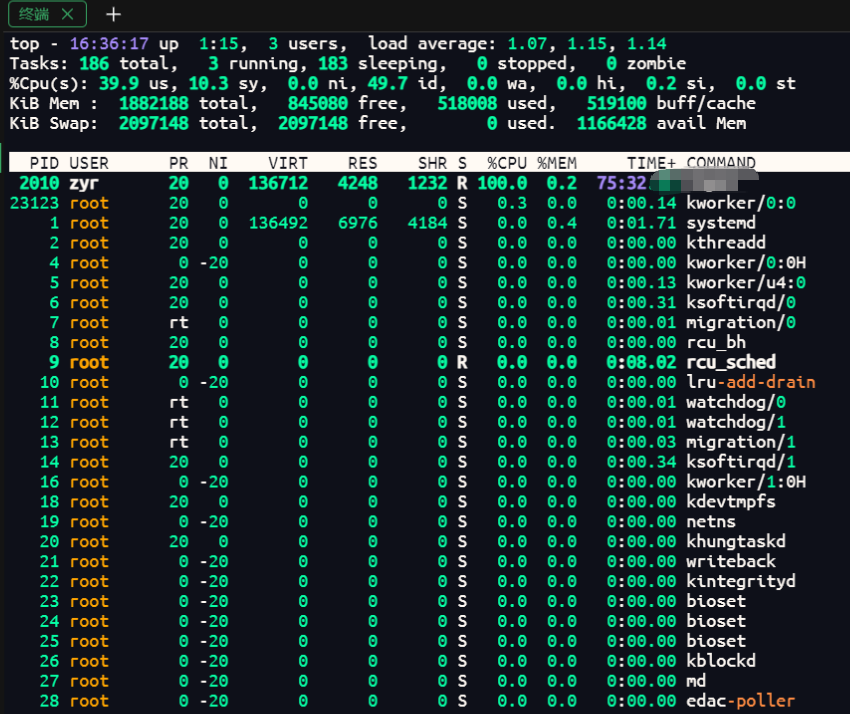Click the edac-poller command entry
The height and width of the screenshot is (714, 850).
pyautogui.click(x=740, y=701)
